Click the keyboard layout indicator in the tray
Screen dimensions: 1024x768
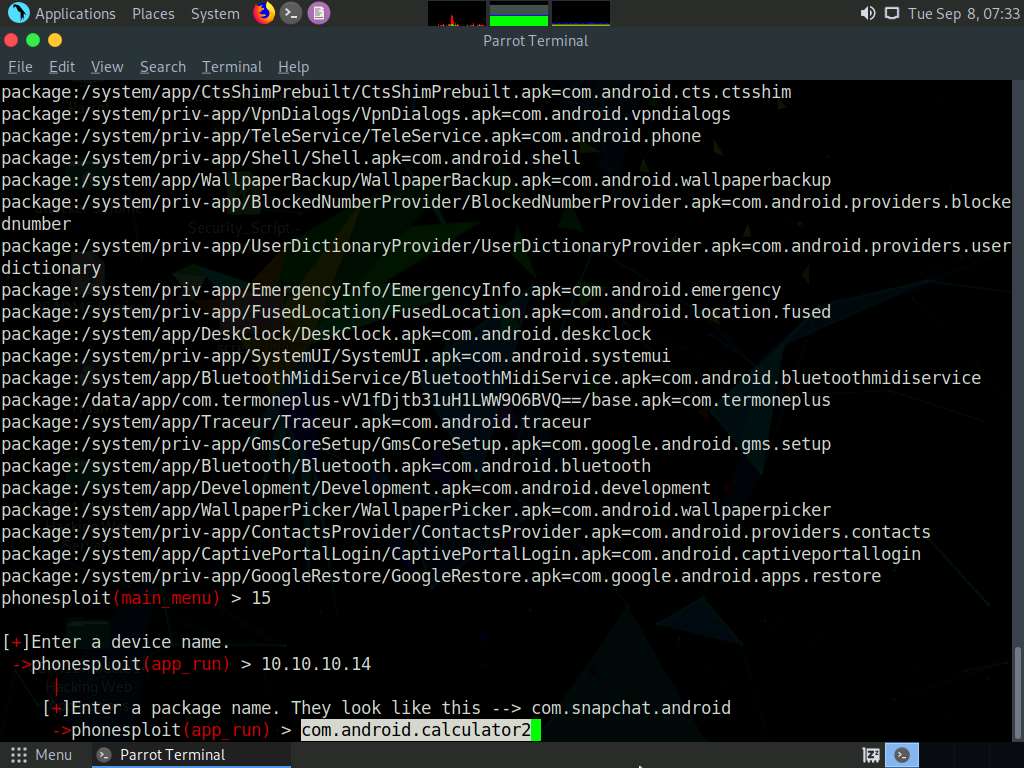click(869, 755)
